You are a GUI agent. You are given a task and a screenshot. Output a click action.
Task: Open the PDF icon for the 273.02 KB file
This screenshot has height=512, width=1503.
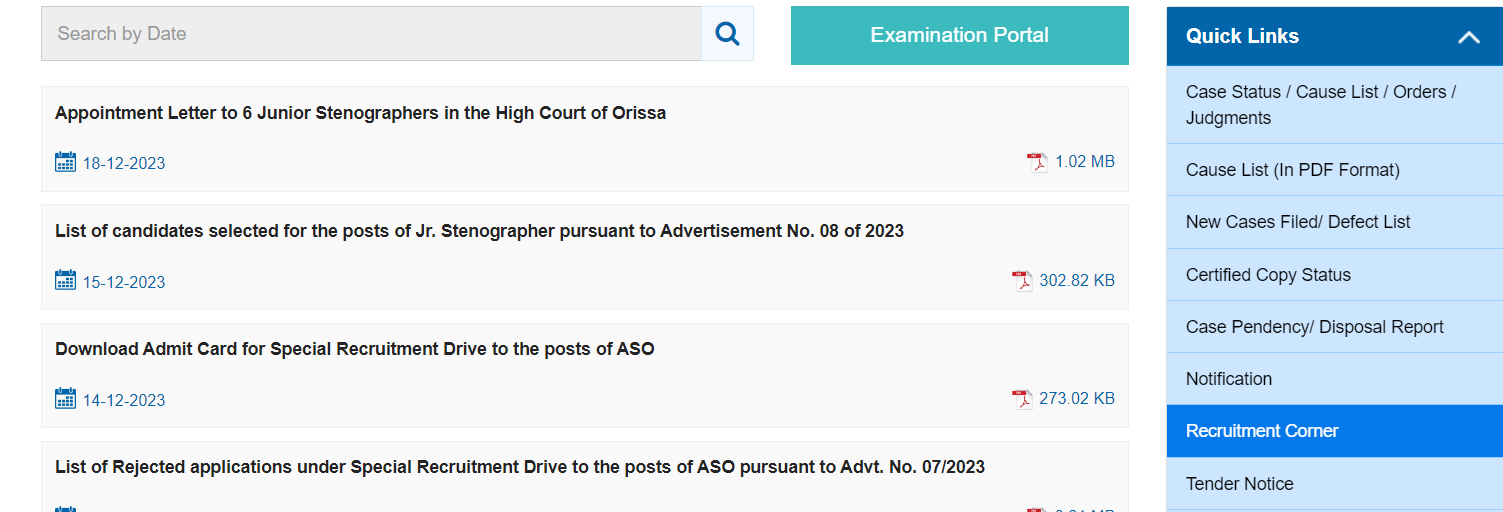coord(1022,399)
